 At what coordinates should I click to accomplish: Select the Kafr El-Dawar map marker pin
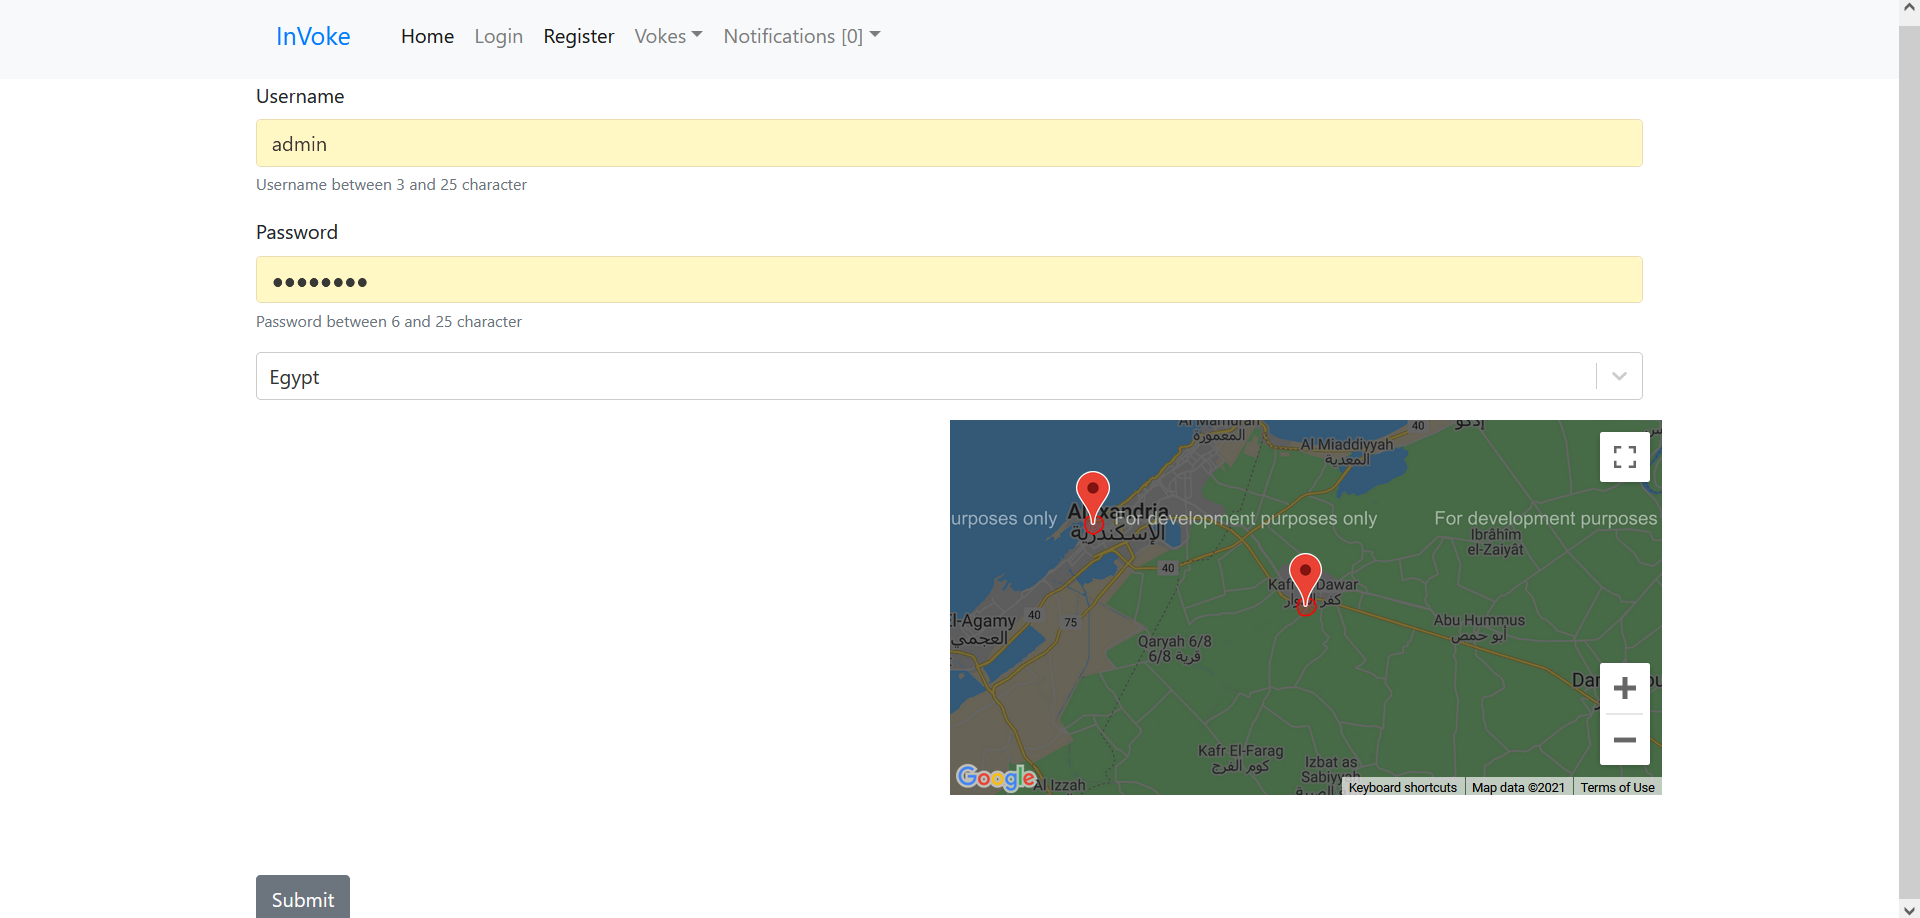click(1305, 580)
